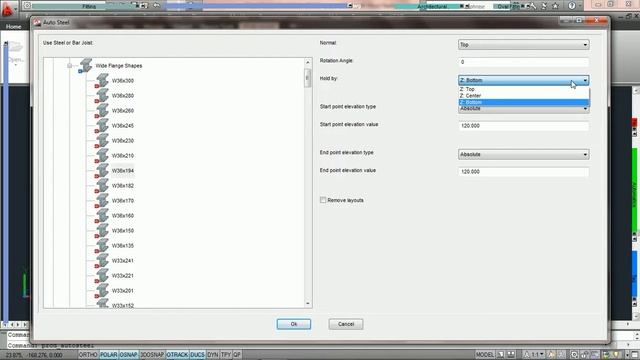Toggle QP quick properties in status bar
Image resolution: width=640 pixels, height=360 pixels.
(x=237, y=355)
